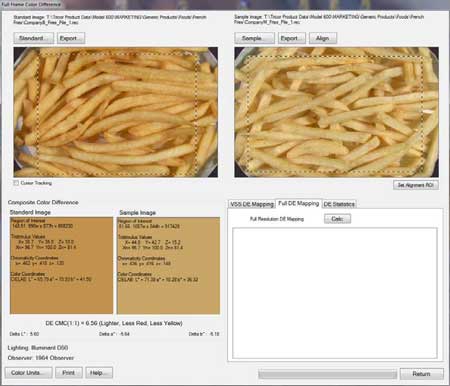This screenshot has width=450, height=386.
Task: Click the DE CMC(1:1) result text
Action: pyautogui.click(x=114, y=323)
